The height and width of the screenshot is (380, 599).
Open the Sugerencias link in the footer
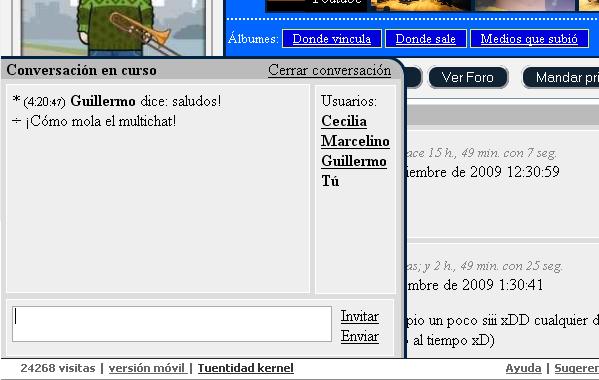576,368
